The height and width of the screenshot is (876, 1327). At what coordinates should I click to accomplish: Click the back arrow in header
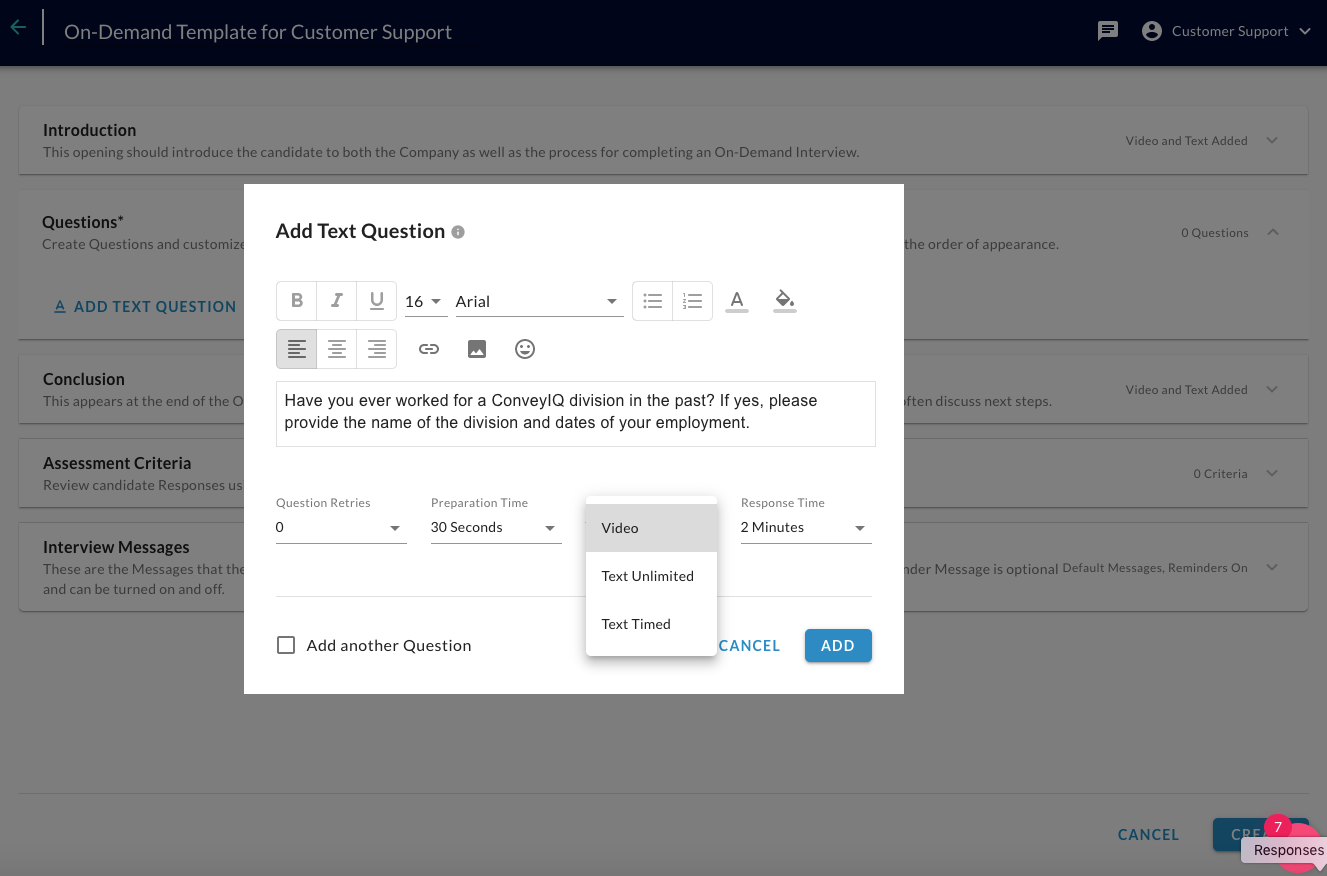[18, 28]
